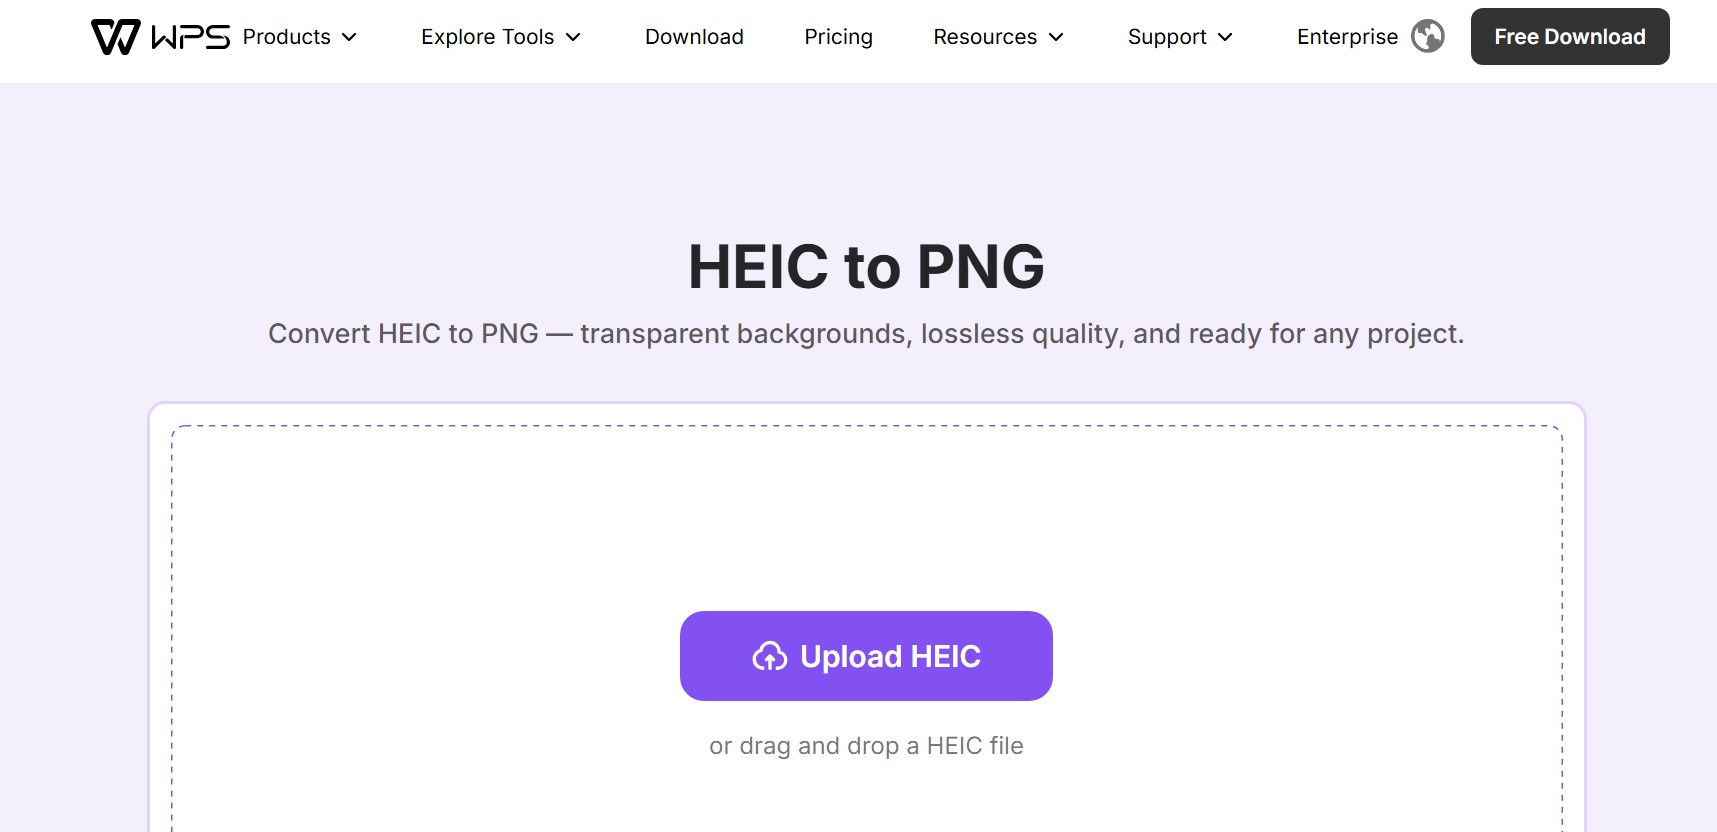Open the Explore Tools menu

click(501, 37)
